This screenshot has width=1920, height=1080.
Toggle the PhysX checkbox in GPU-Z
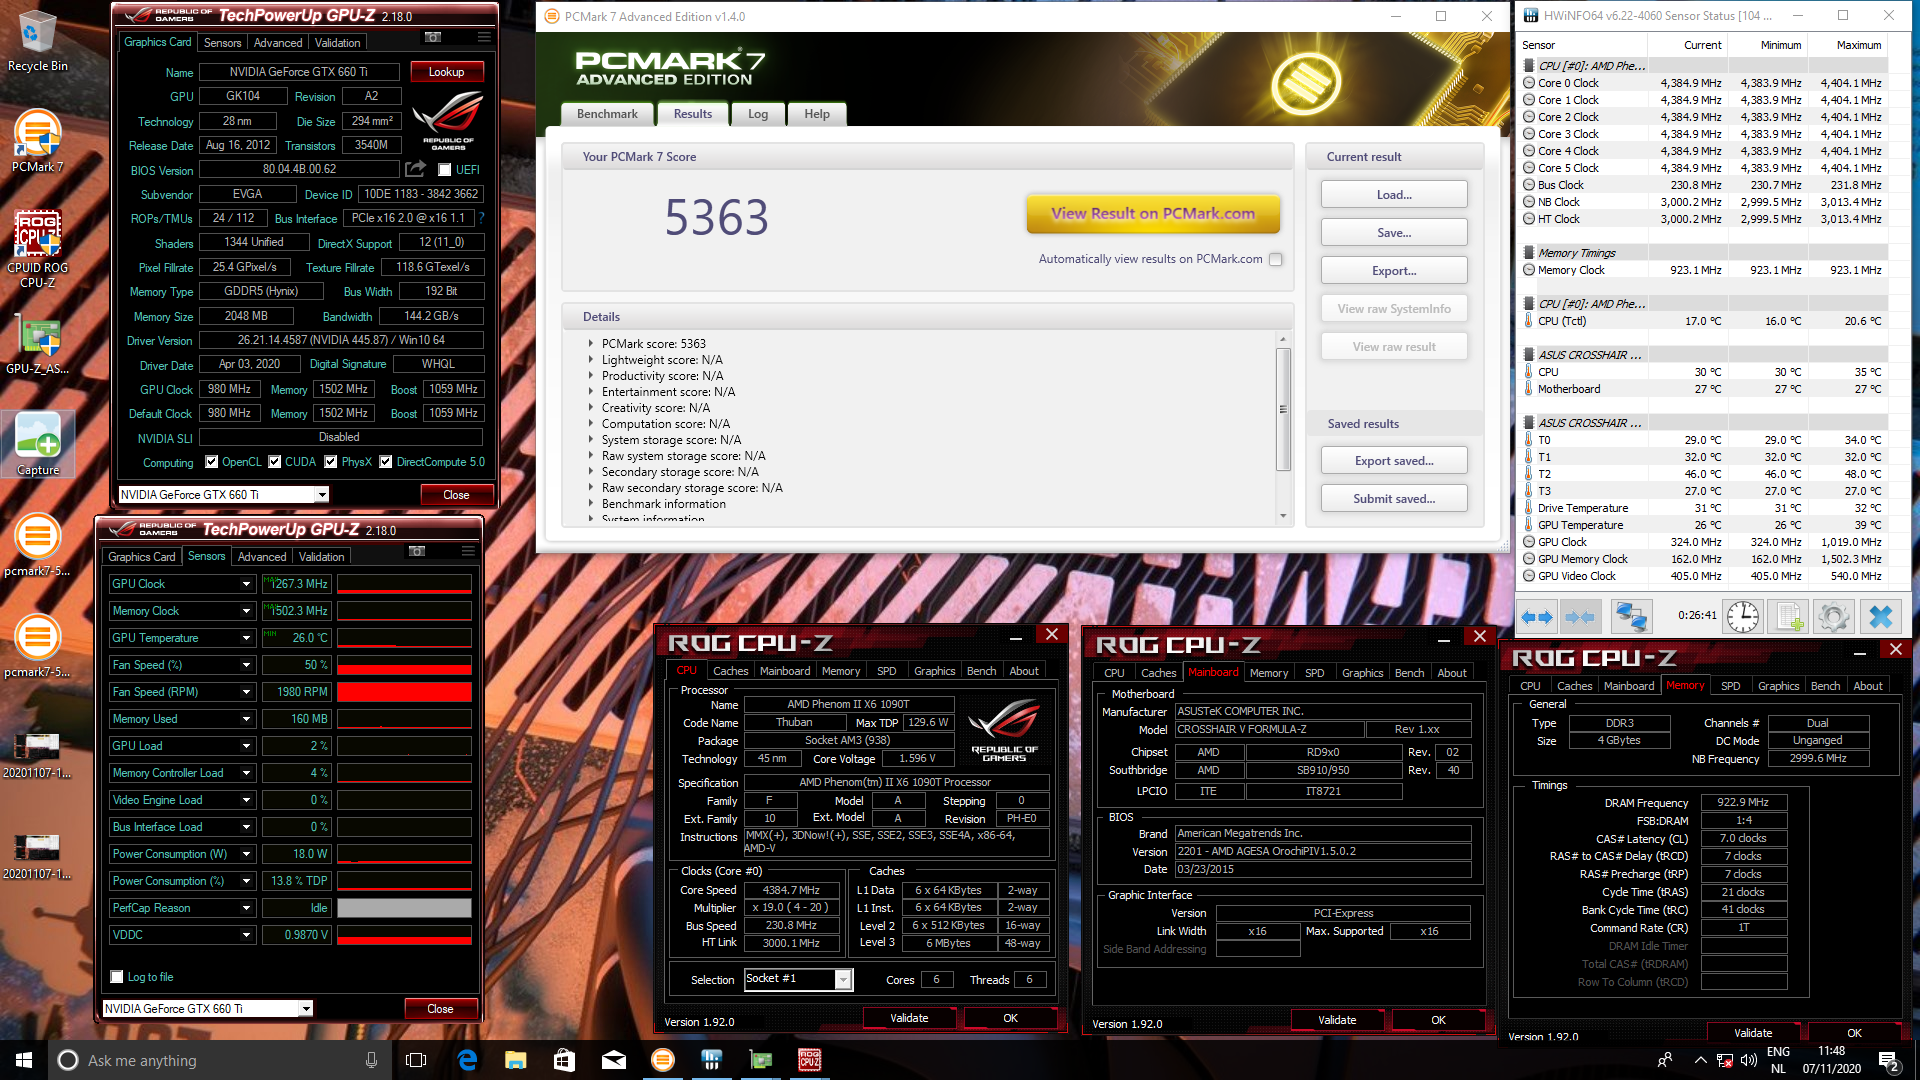(330, 462)
